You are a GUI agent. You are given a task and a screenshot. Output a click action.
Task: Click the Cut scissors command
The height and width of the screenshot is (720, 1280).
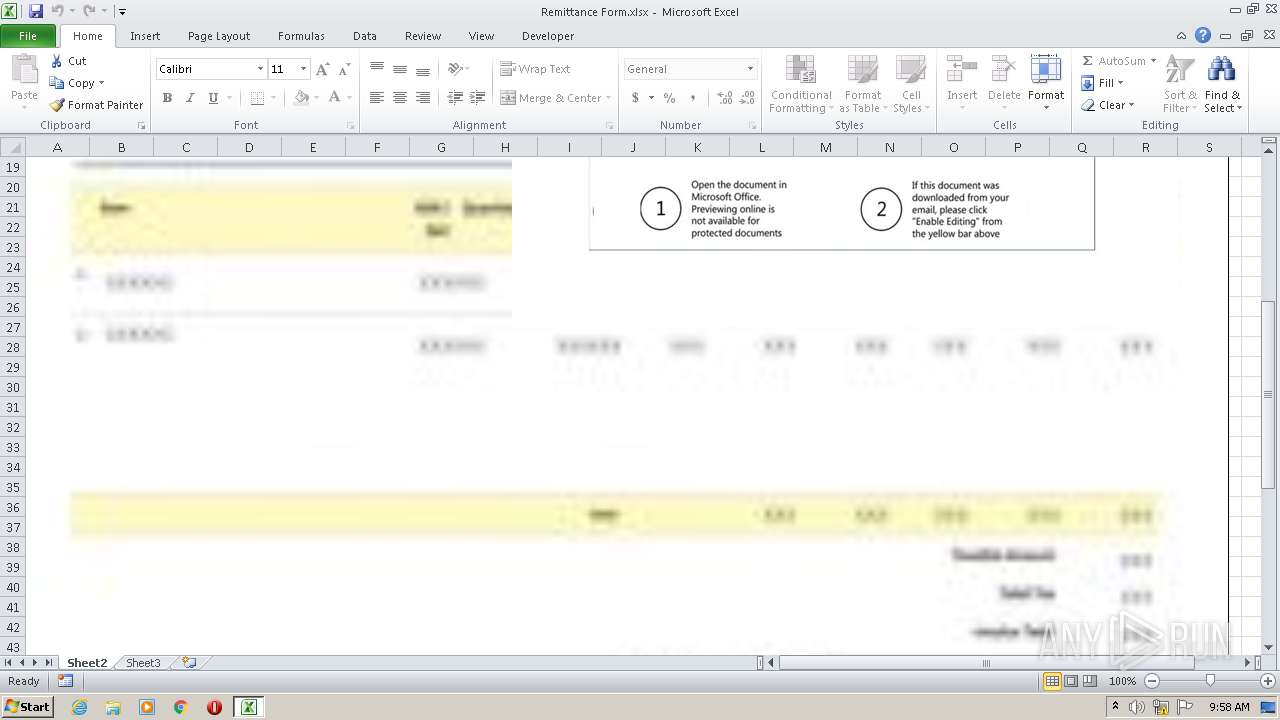tap(68, 61)
